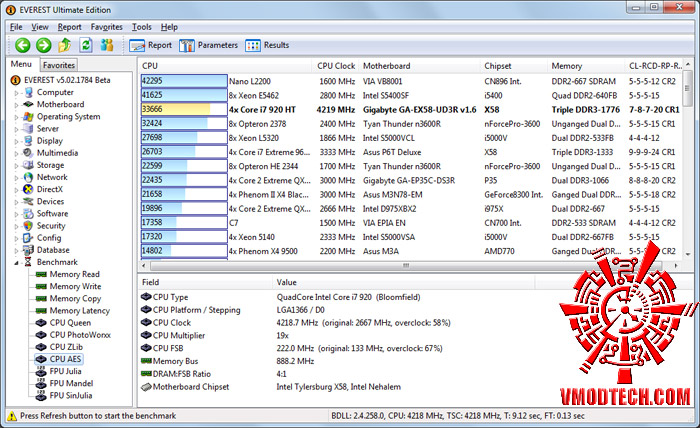Click the 33666 score bar for Core i7 920
The width and height of the screenshot is (700, 428).
pos(184,109)
